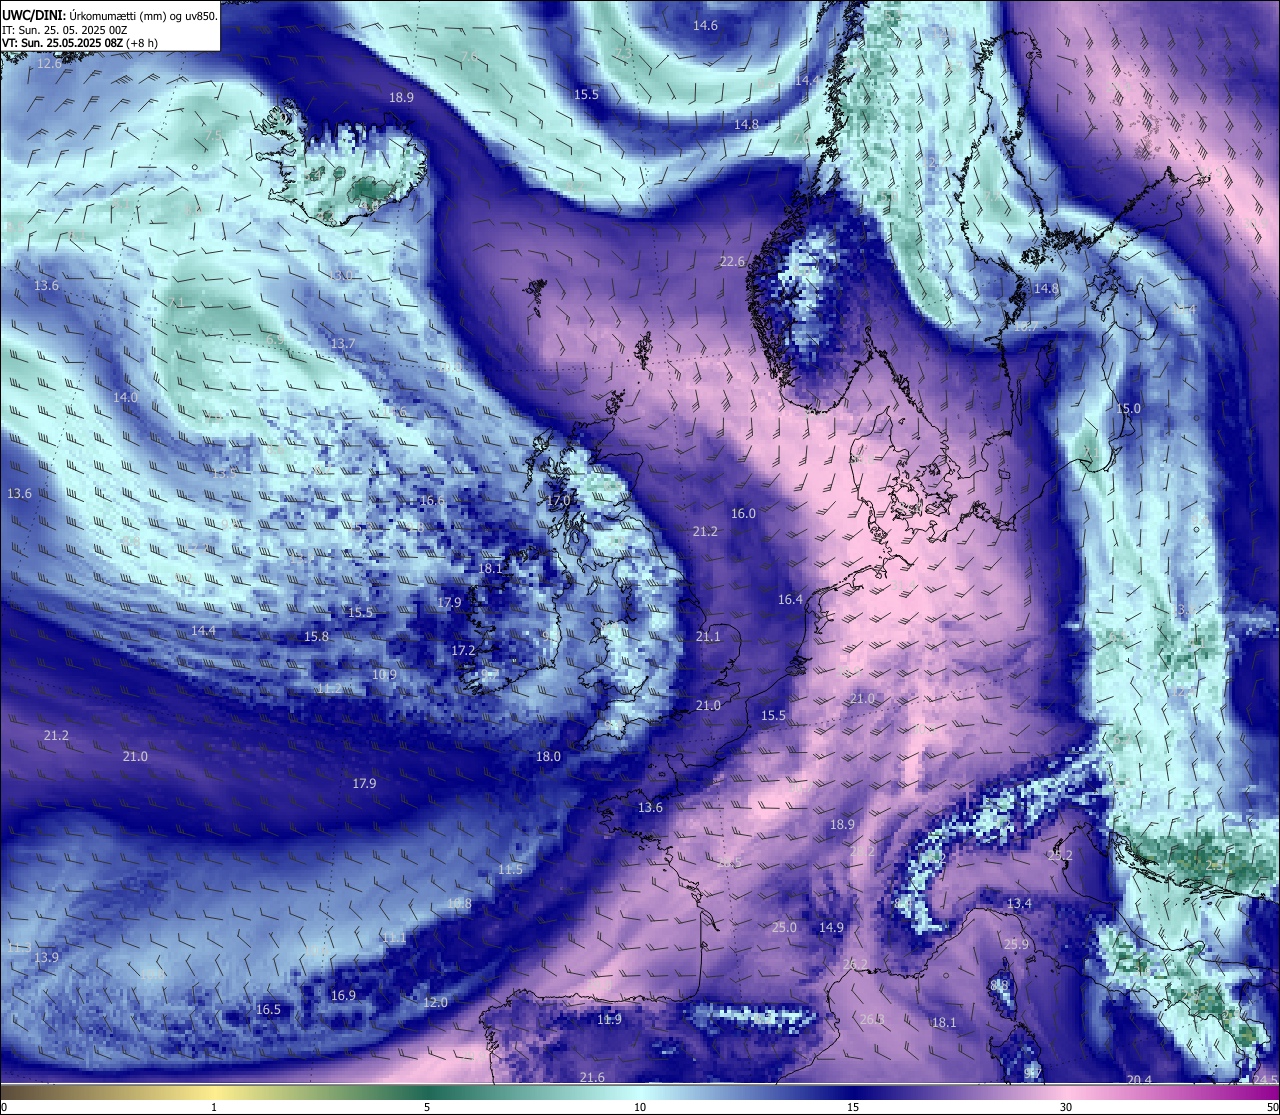Click the "25.0" value over southern France
Screen dimensions: 1280x1115
click(x=784, y=927)
